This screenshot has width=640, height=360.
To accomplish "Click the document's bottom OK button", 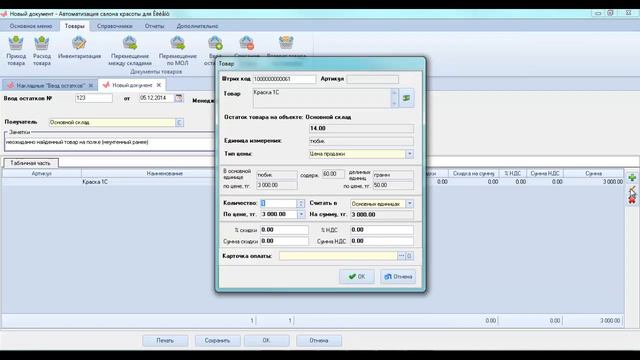I will click(267, 340).
